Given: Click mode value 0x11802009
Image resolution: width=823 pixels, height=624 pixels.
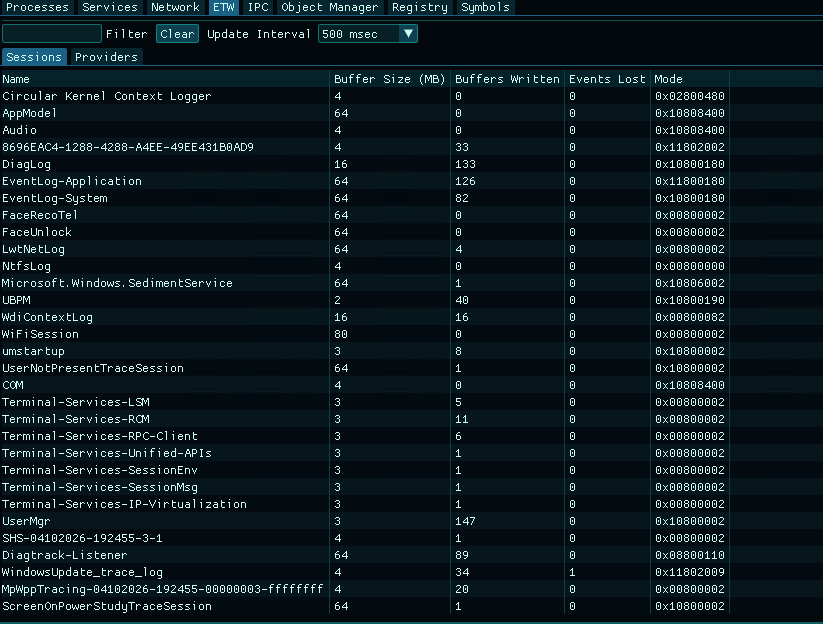Looking at the screenshot, I should (690, 572).
